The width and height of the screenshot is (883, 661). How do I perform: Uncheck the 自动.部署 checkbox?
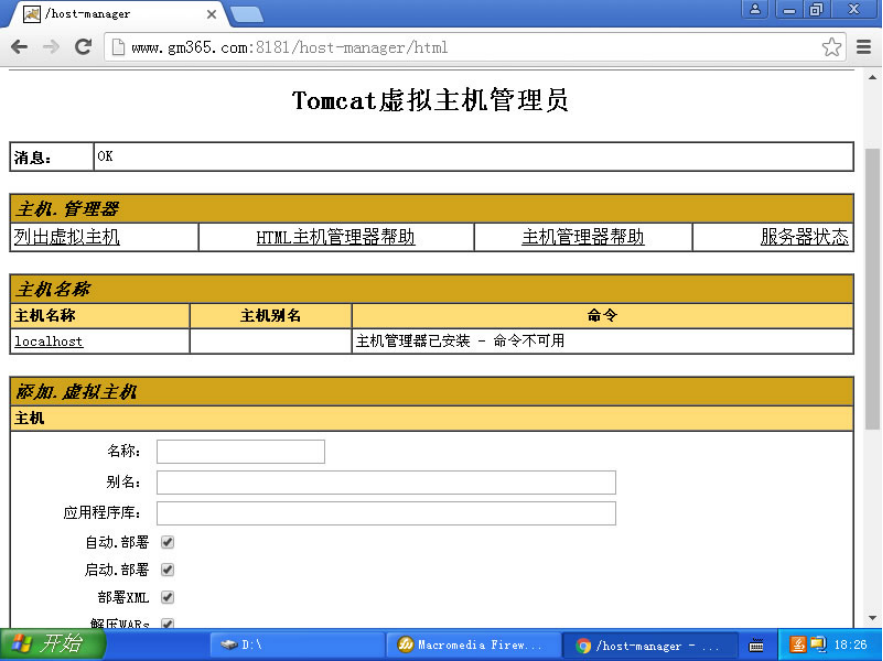pos(167,542)
